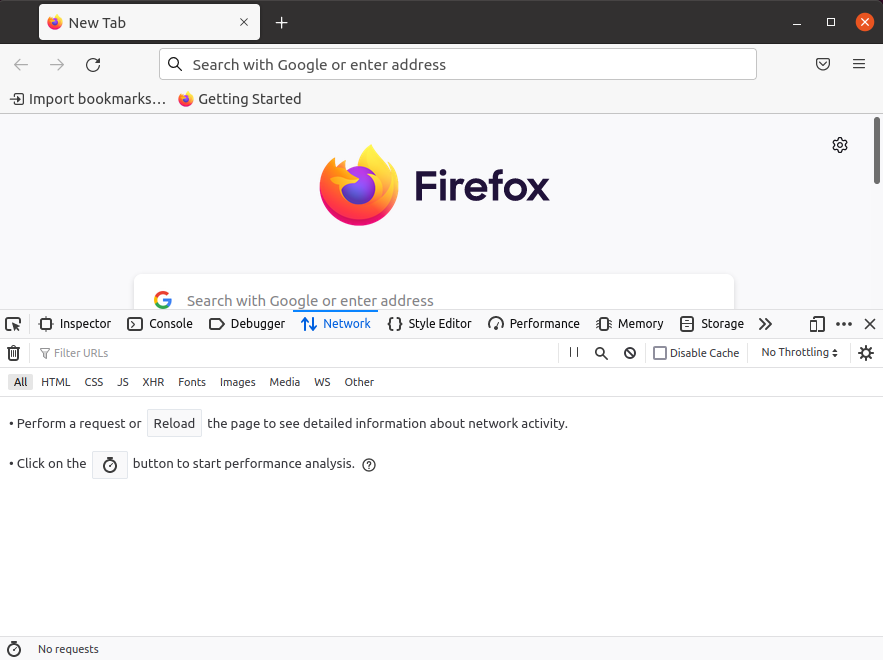This screenshot has width=883, height=660.
Task: Clear network requests with trash icon
Action: (x=14, y=353)
